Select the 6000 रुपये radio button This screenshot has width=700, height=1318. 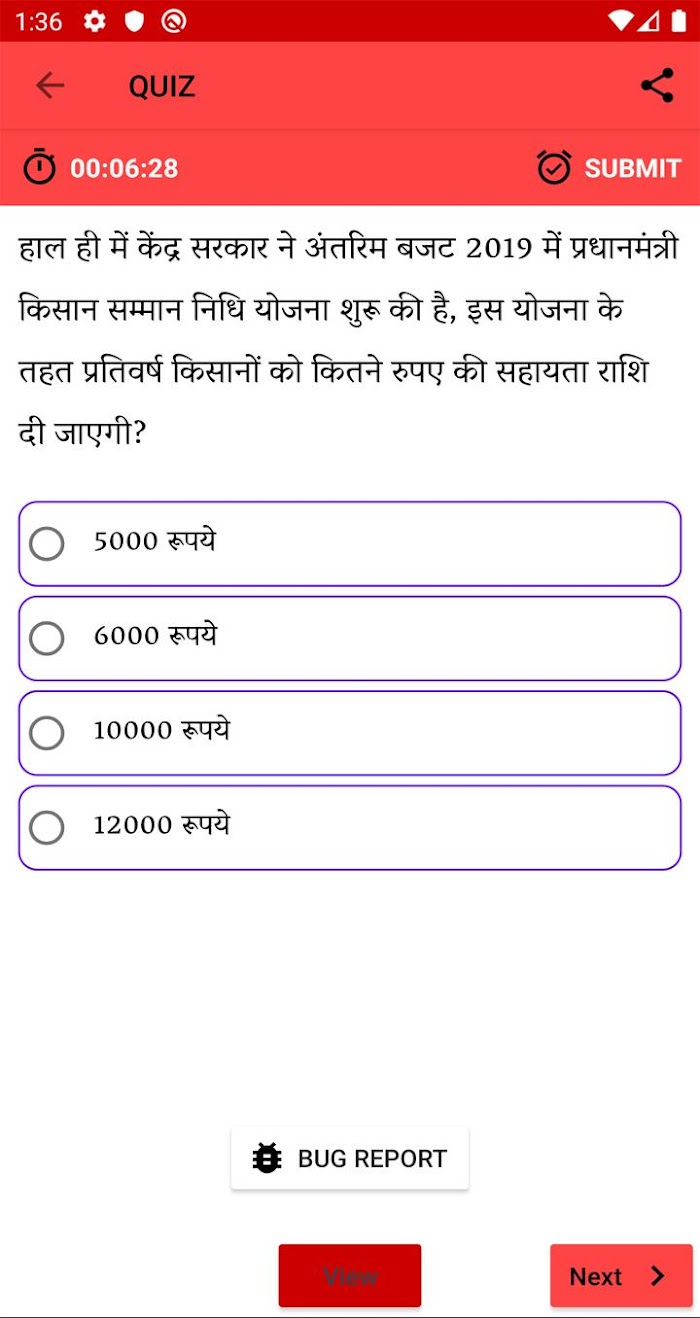coord(47,638)
